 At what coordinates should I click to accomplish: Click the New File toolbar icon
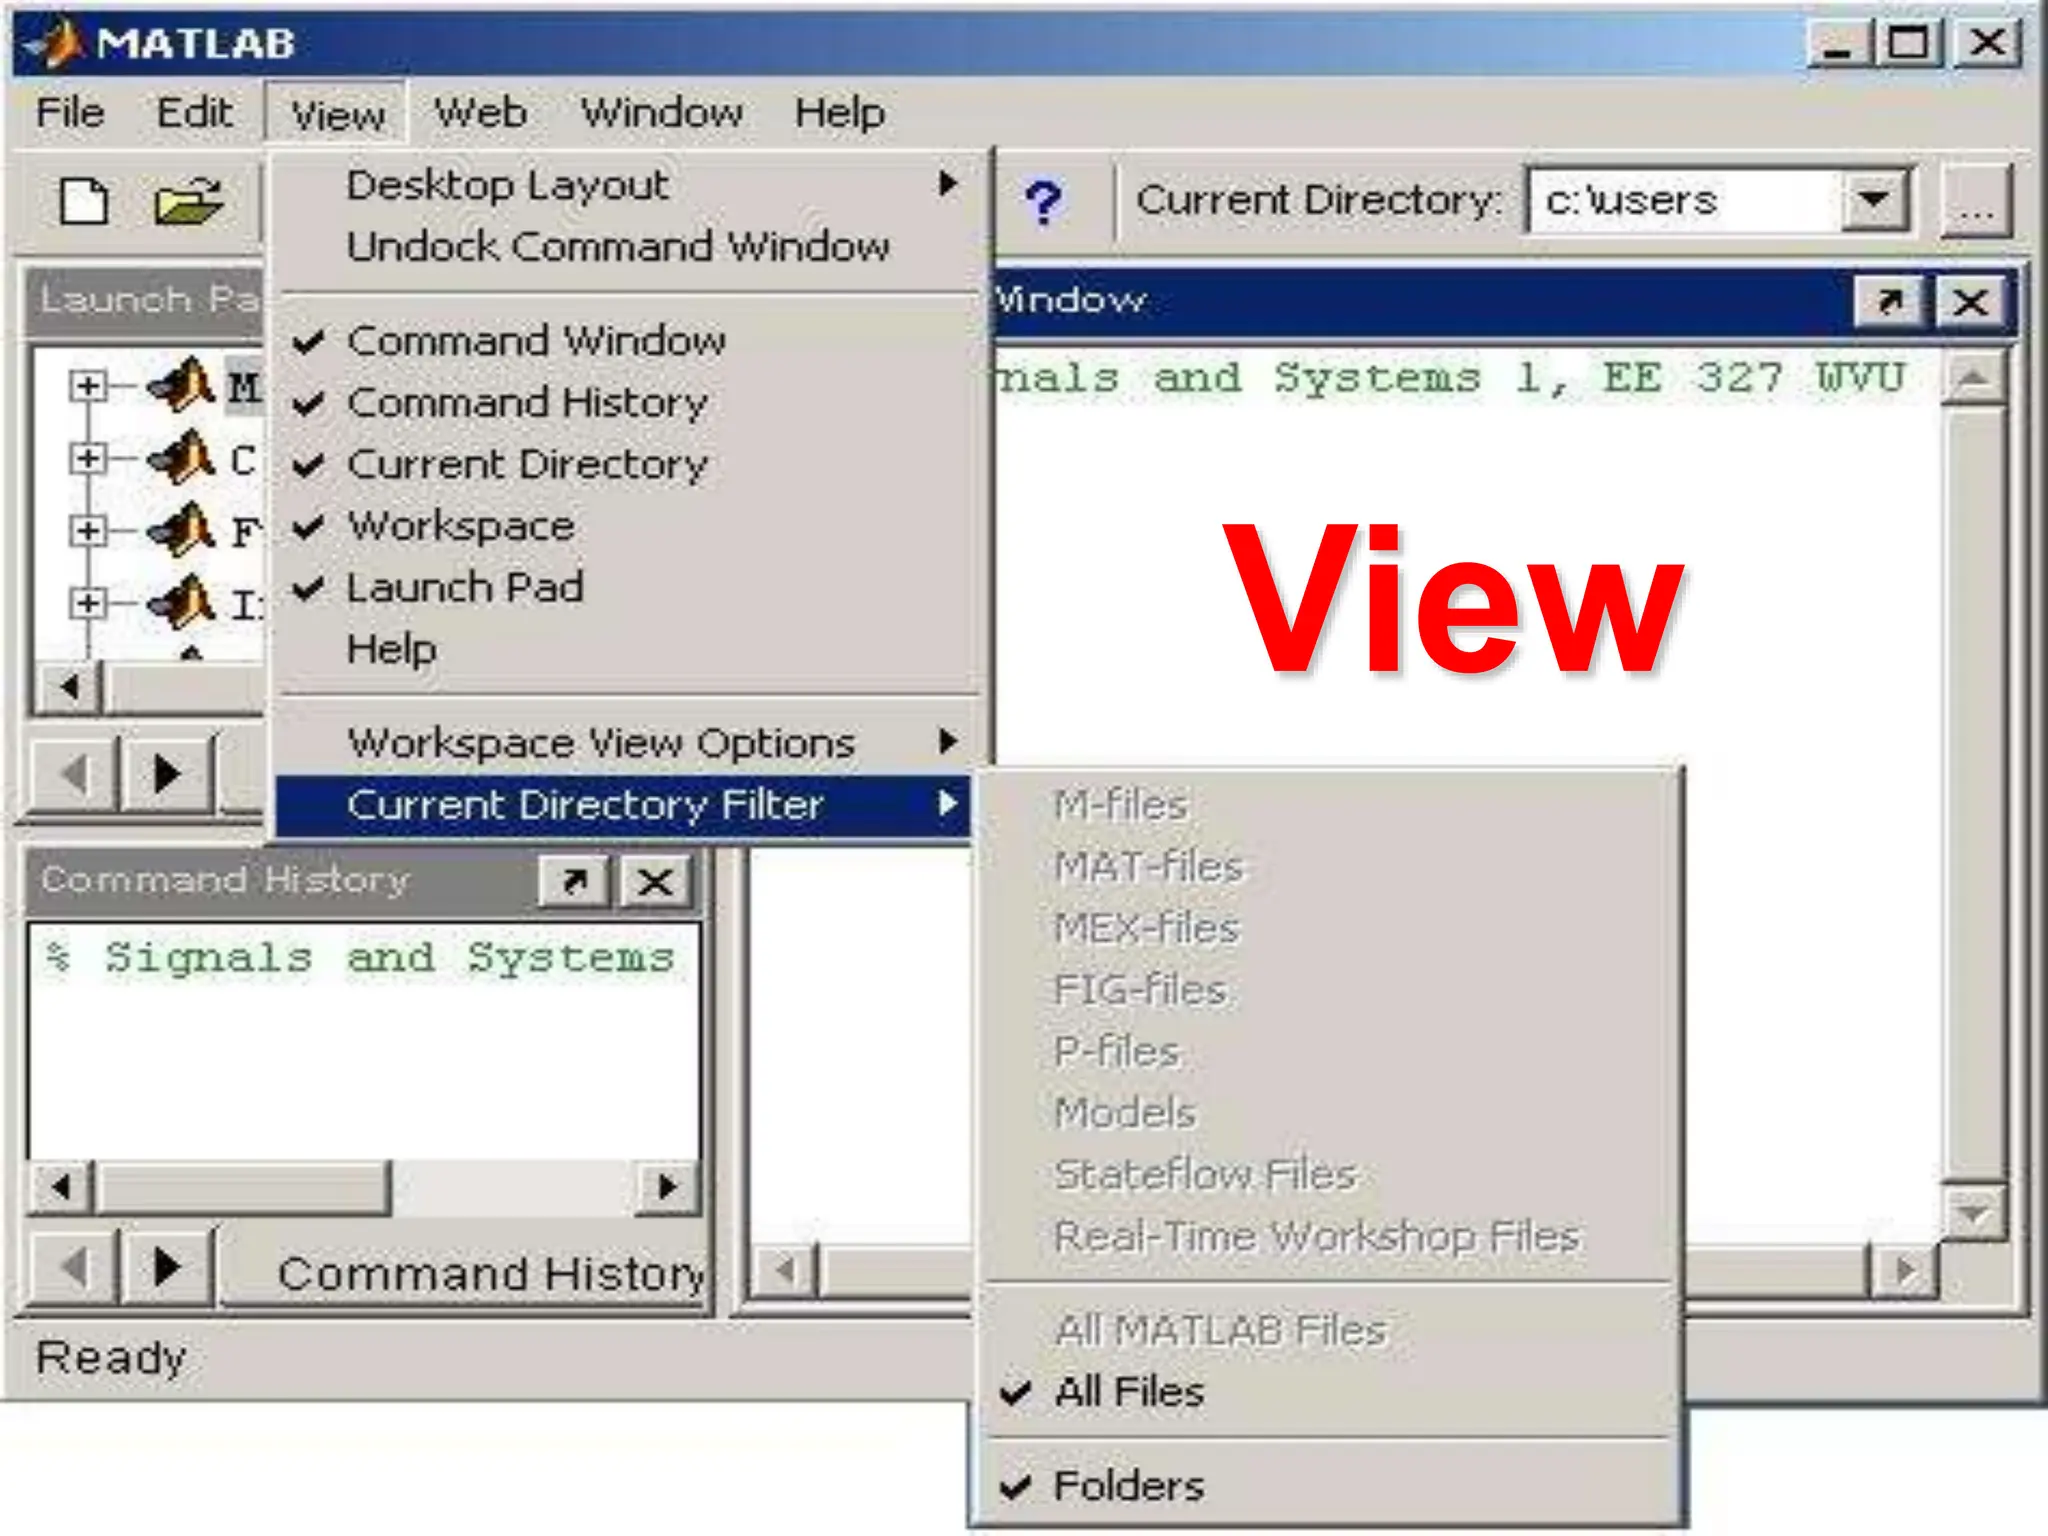pyautogui.click(x=84, y=202)
